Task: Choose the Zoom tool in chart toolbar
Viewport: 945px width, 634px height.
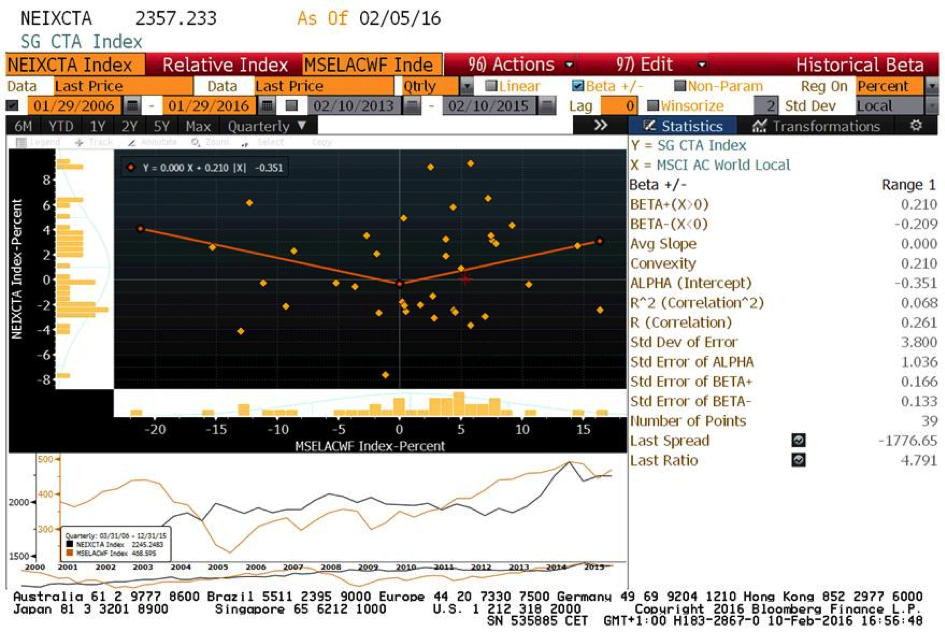Action: pos(210,142)
